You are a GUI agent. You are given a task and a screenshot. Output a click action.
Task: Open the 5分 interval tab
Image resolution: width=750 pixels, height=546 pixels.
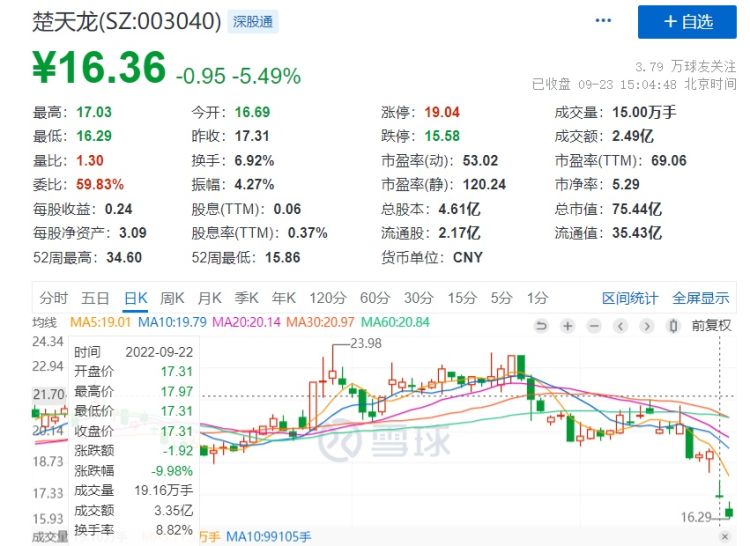[501, 298]
